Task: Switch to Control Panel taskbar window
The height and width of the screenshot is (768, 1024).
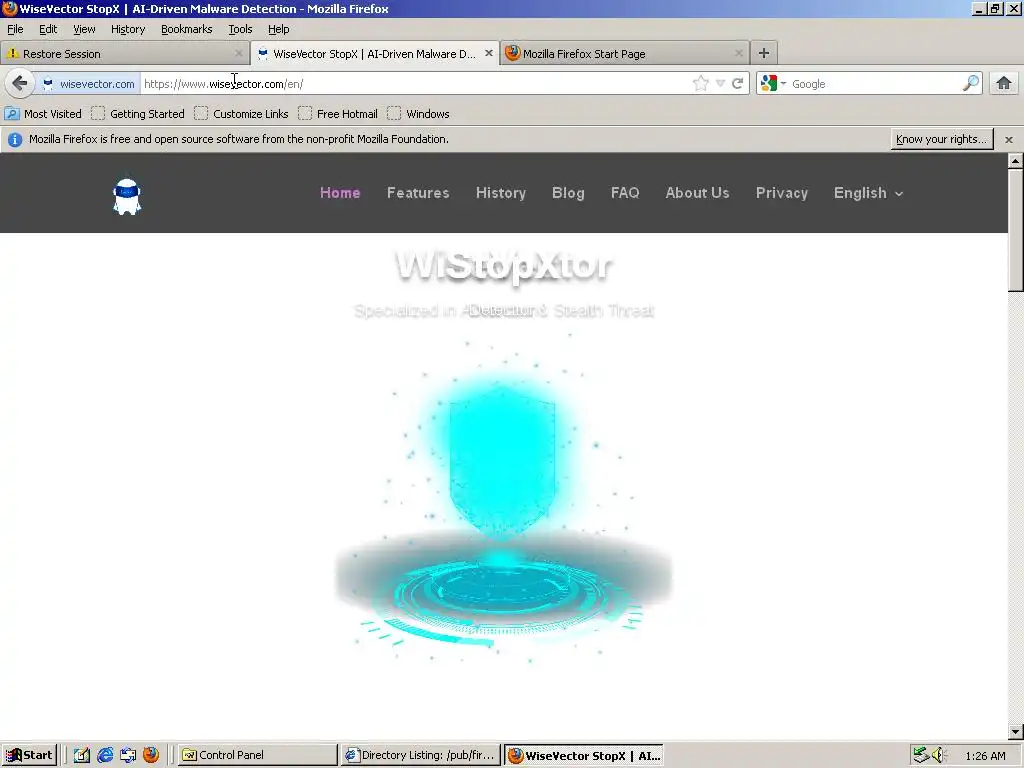Action: click(x=257, y=755)
